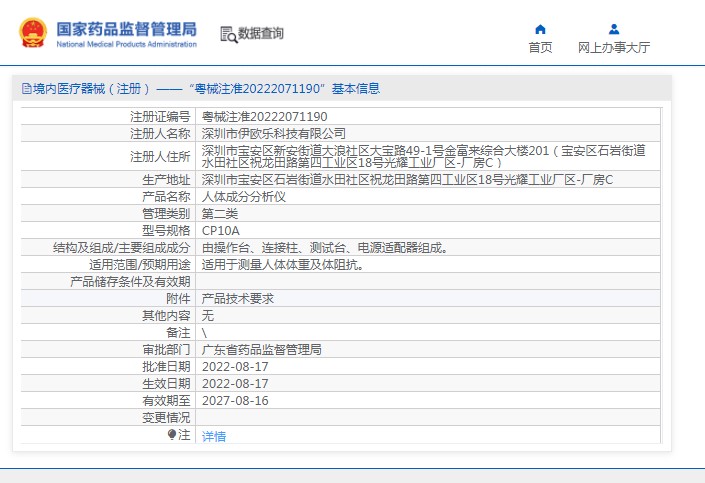Click the 产品名称 label
Image resolution: width=705 pixels, height=483 pixels.
(166, 197)
